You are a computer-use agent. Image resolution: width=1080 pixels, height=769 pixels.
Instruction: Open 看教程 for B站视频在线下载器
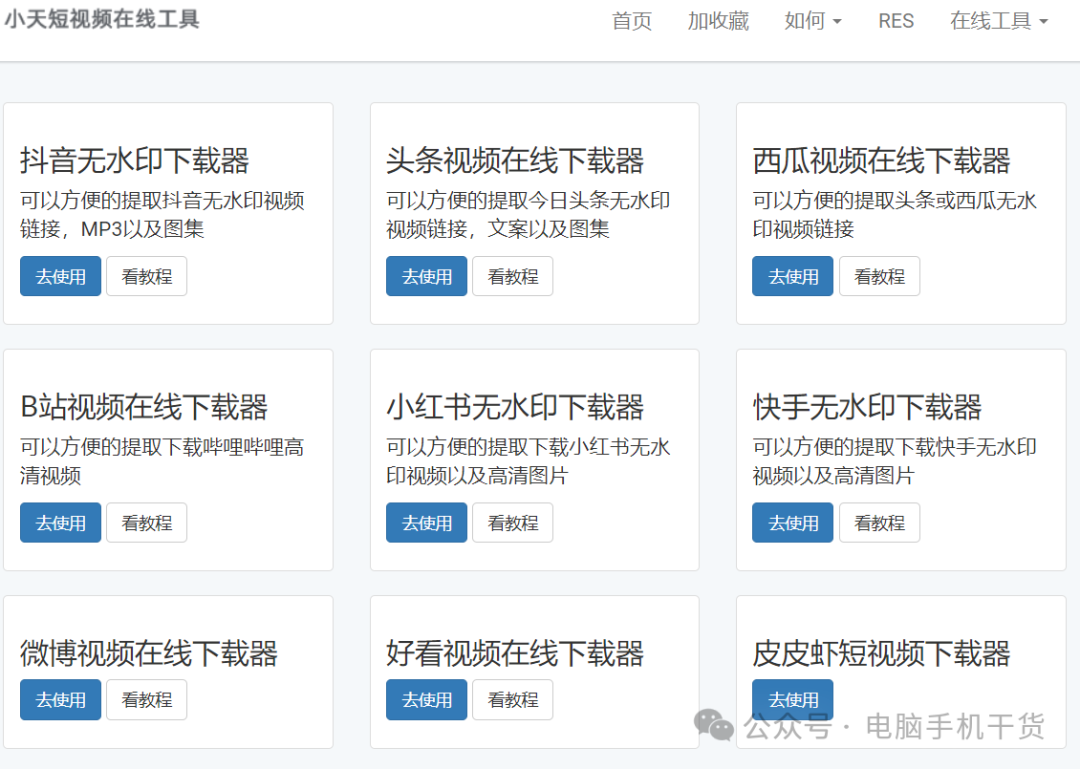coord(147,523)
